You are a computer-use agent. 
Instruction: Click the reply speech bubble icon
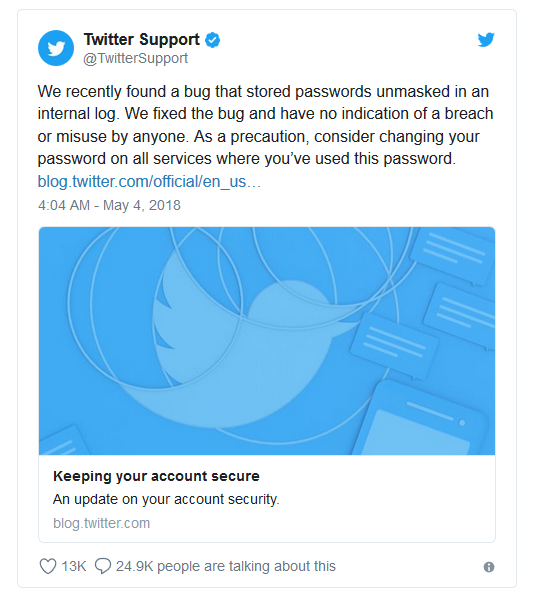(103, 566)
